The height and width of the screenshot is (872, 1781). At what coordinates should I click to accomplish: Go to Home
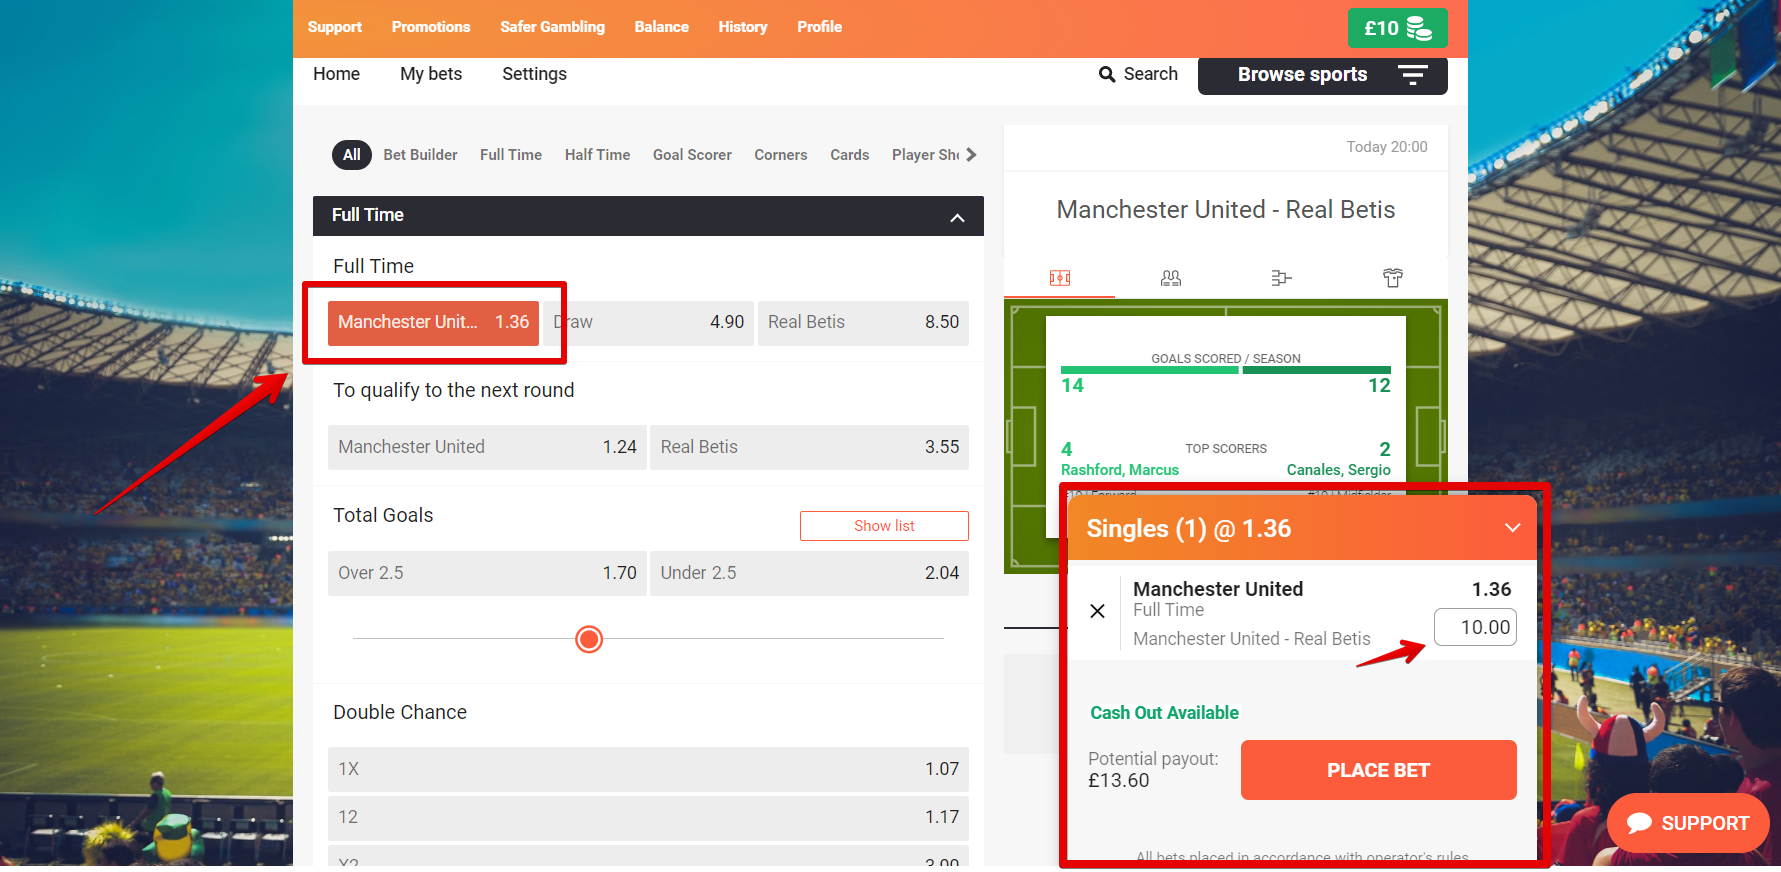click(336, 74)
